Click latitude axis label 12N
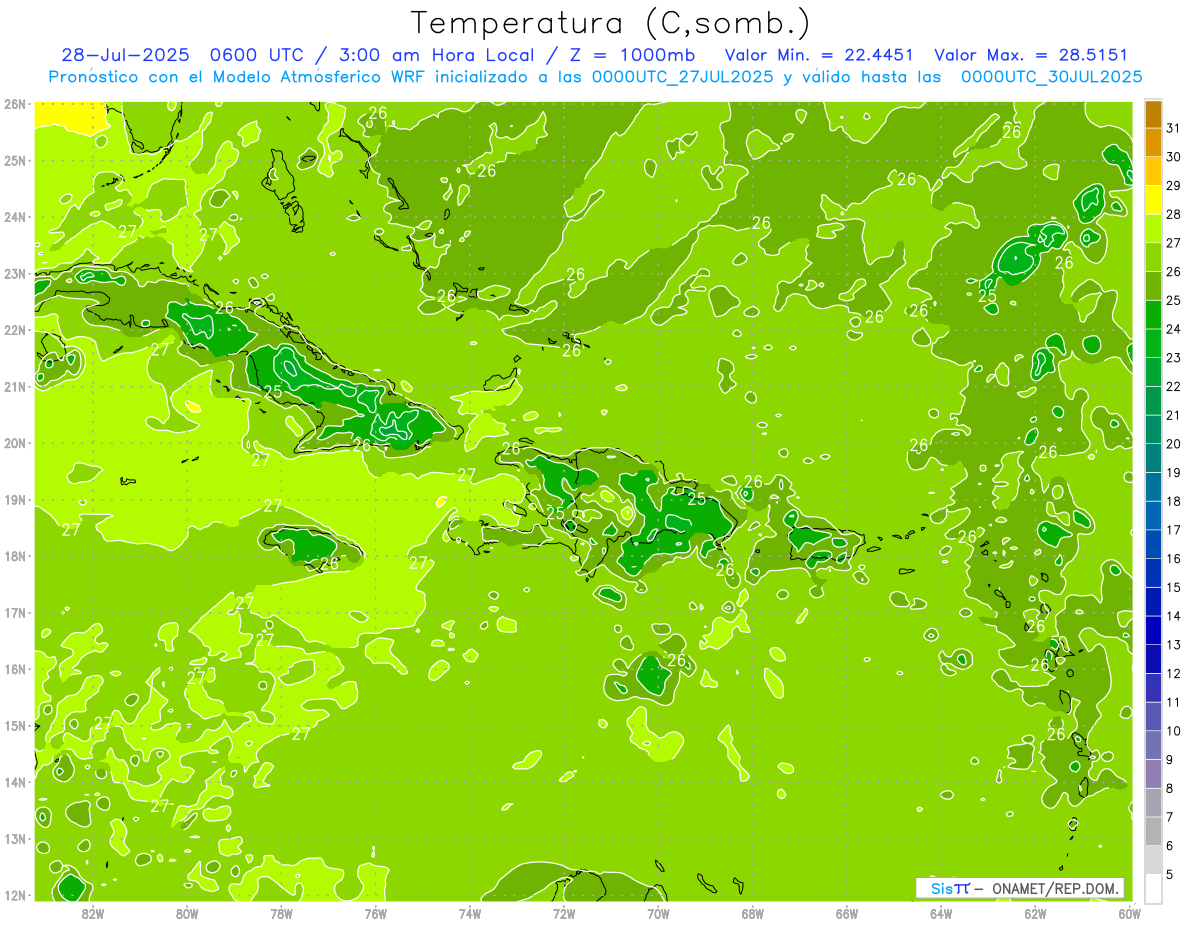1200x927 pixels. [16, 895]
